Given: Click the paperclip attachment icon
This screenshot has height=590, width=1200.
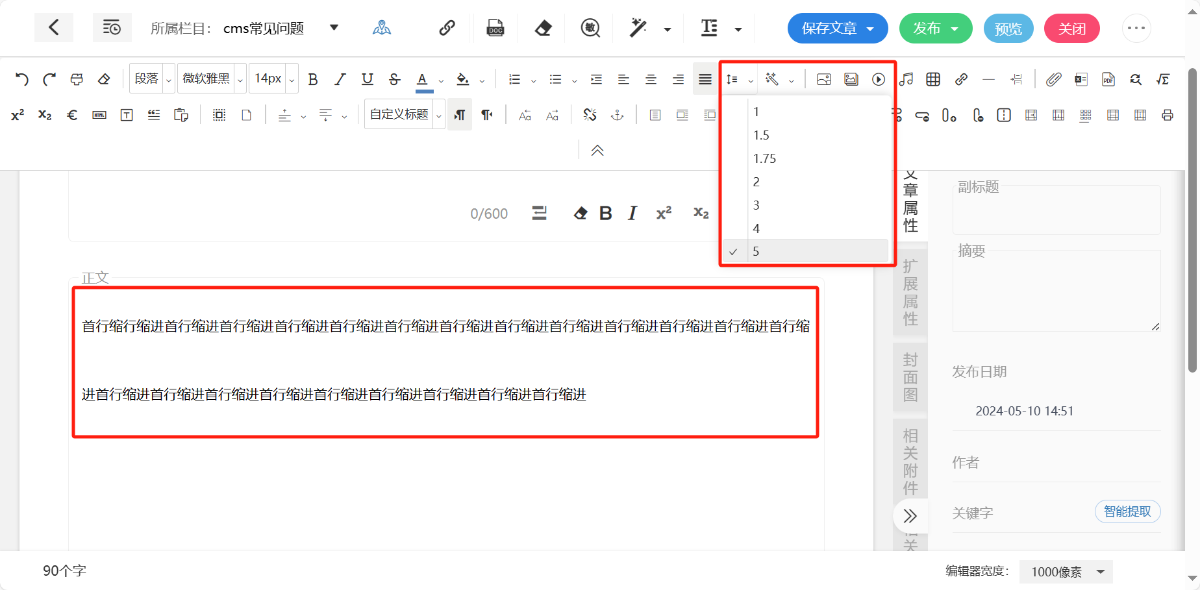Looking at the screenshot, I should (1053, 79).
